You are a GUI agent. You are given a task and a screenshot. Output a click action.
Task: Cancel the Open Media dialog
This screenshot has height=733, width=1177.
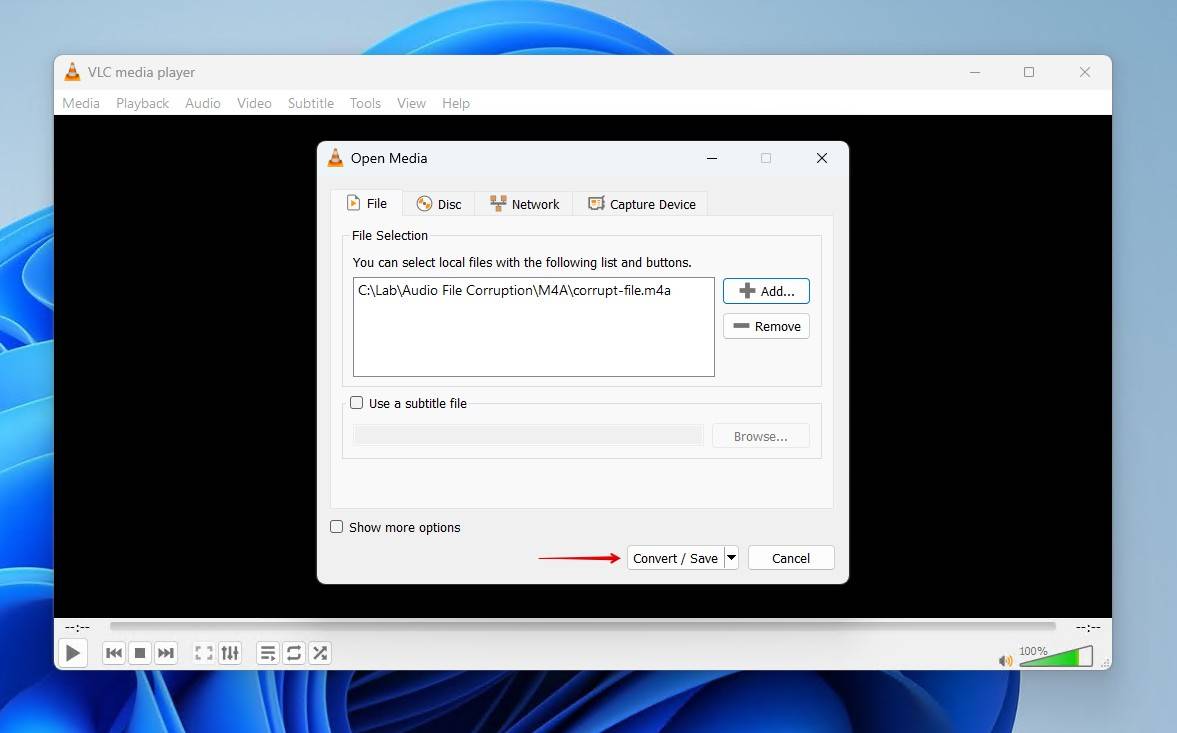pos(790,558)
